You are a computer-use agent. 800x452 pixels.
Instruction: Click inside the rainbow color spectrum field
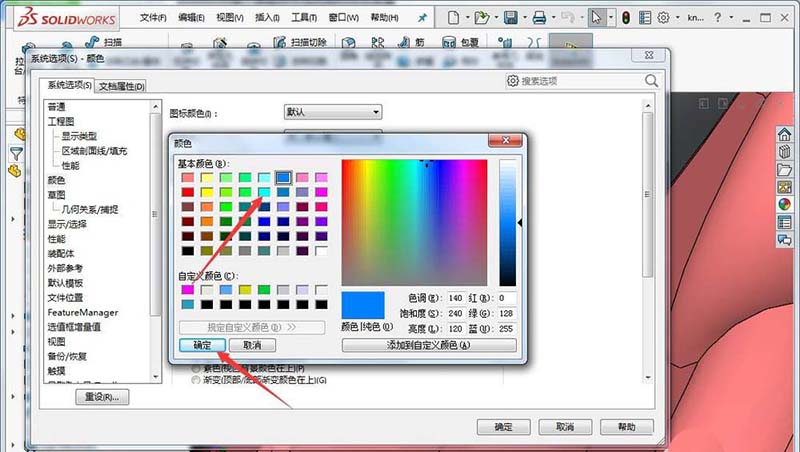(x=414, y=222)
